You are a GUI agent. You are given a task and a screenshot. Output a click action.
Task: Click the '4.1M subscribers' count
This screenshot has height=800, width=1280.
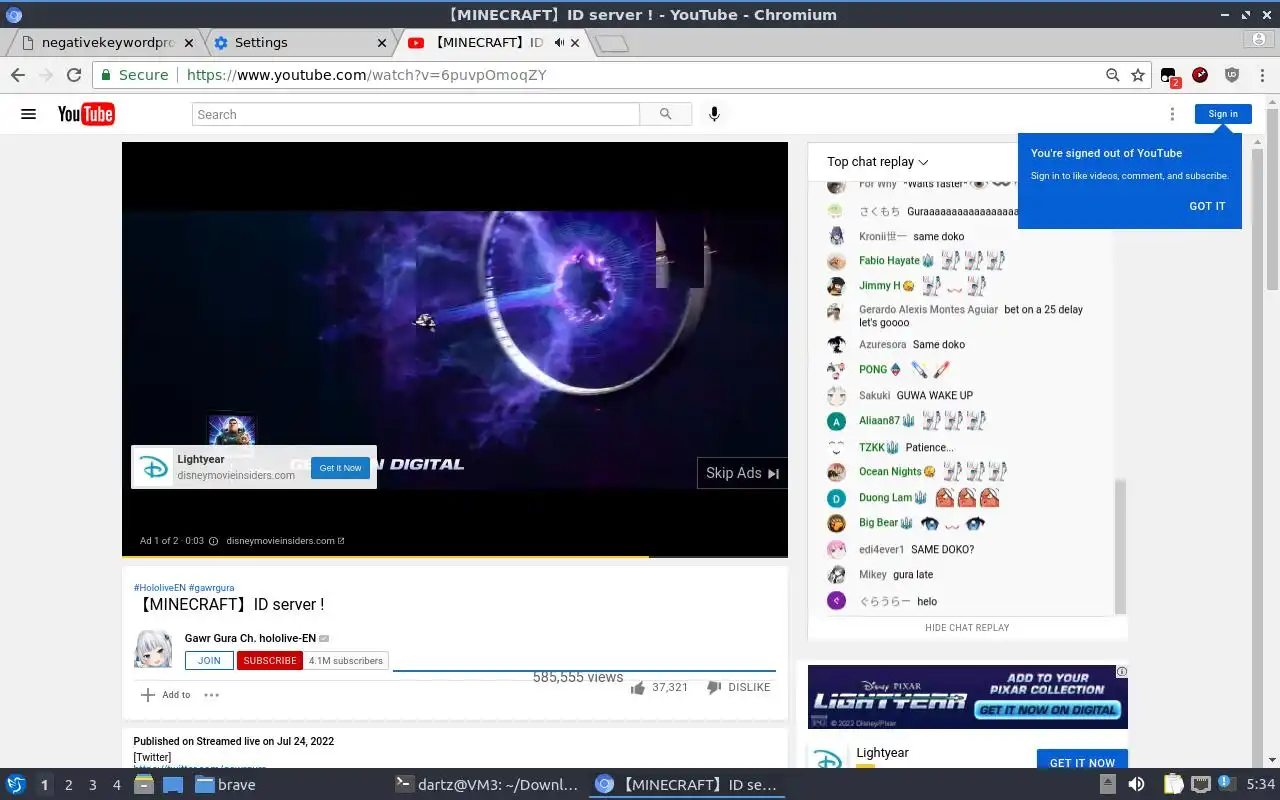coord(346,661)
